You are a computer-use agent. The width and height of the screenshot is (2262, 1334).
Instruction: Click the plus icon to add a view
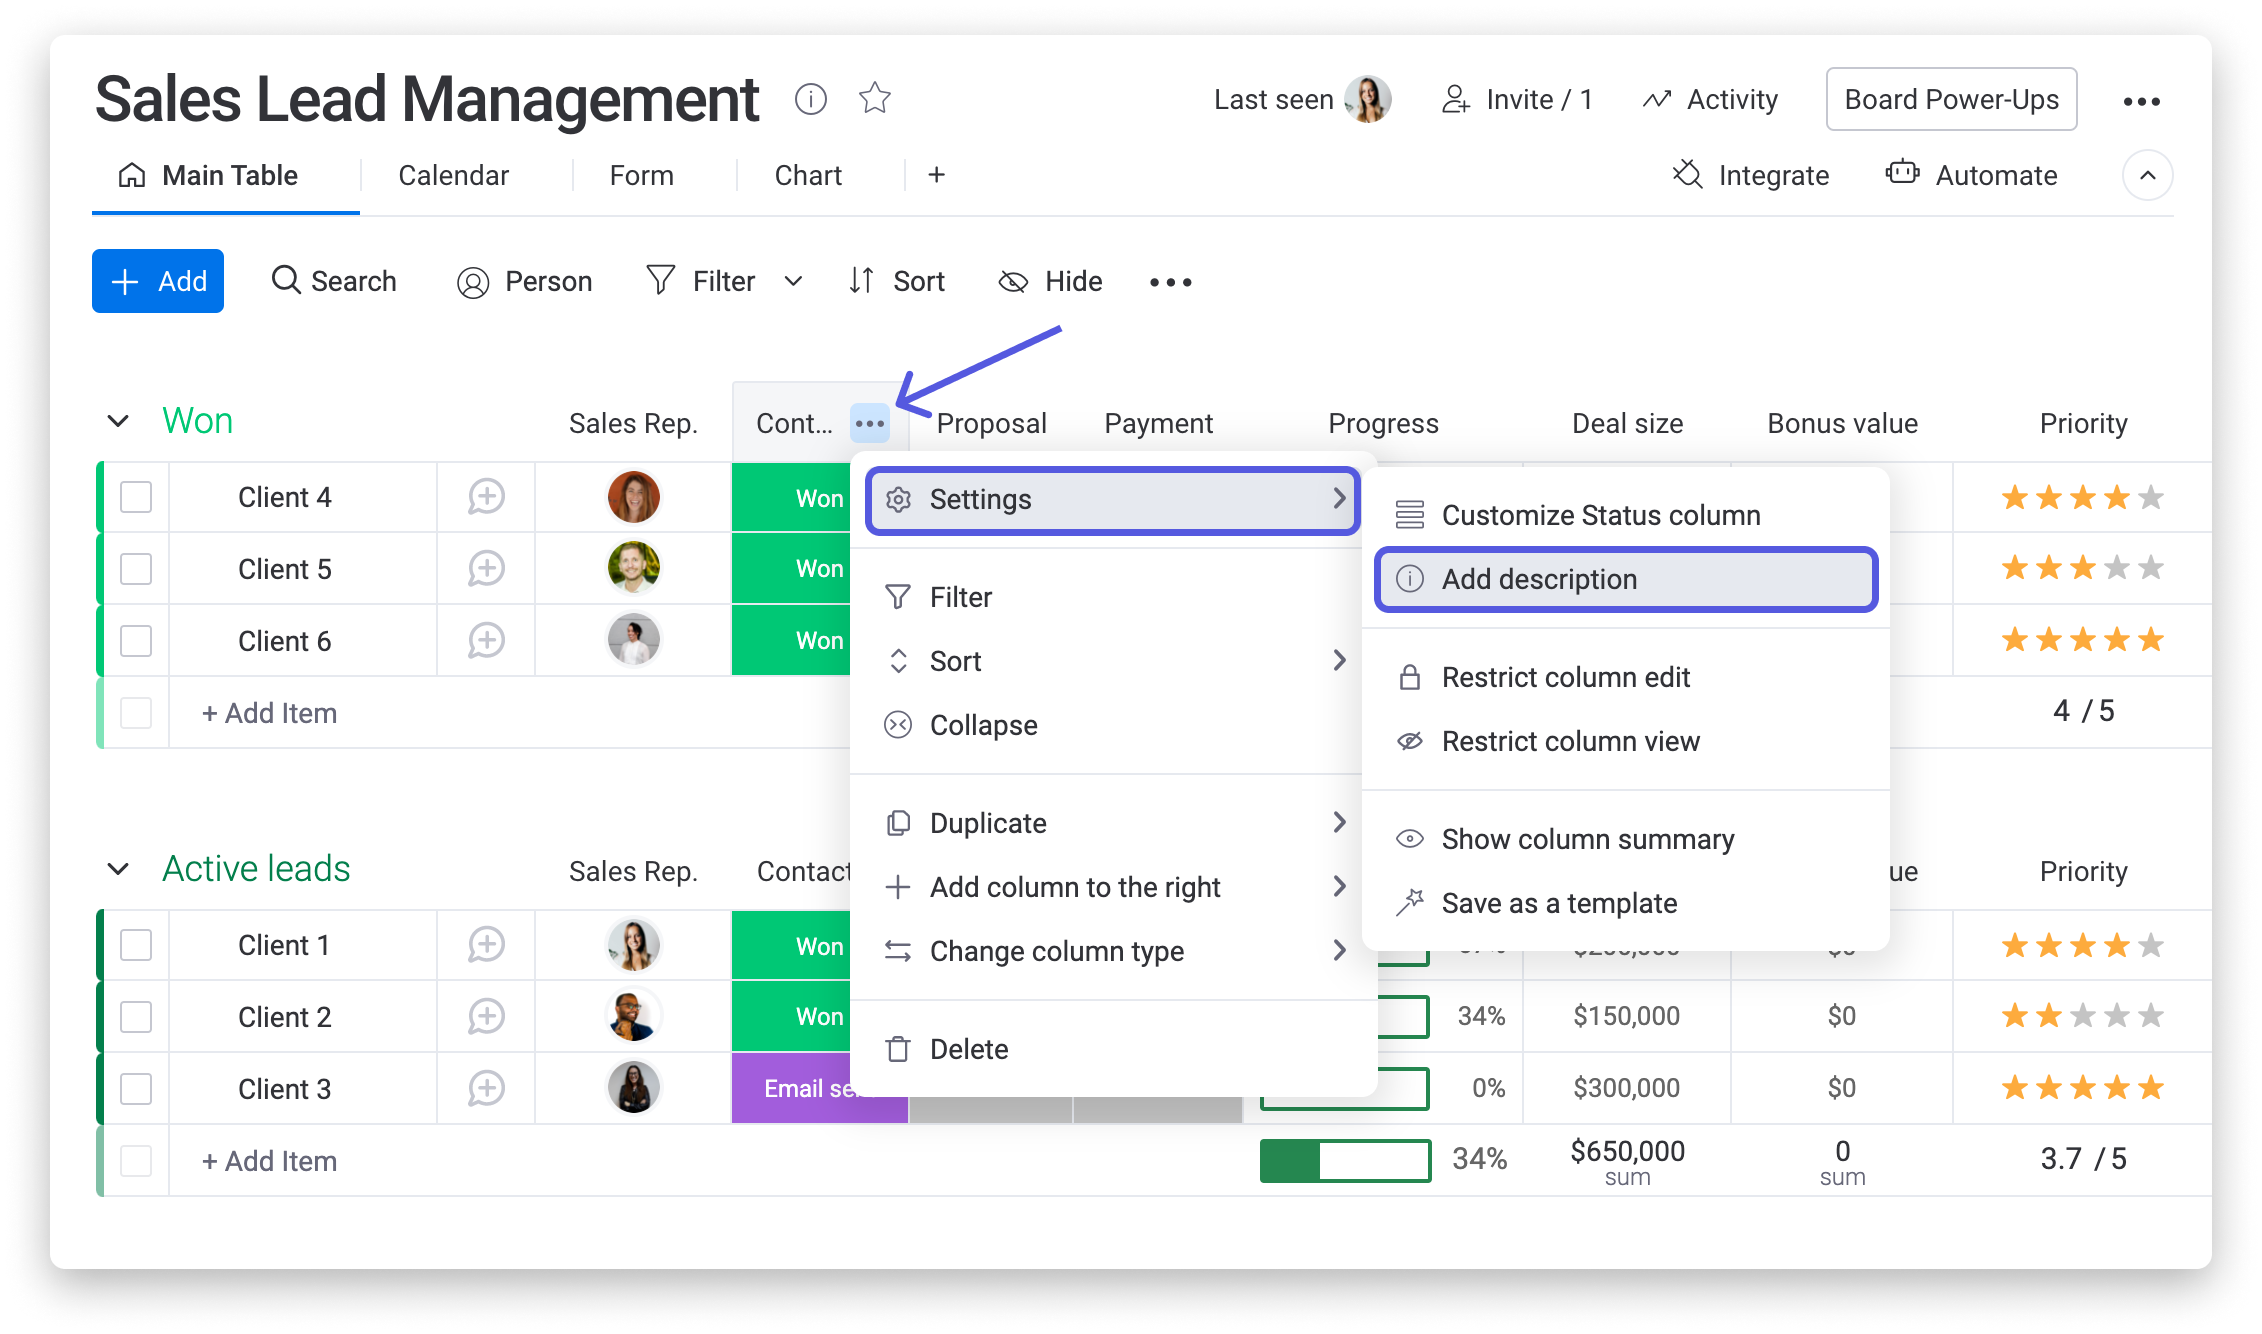pos(936,175)
